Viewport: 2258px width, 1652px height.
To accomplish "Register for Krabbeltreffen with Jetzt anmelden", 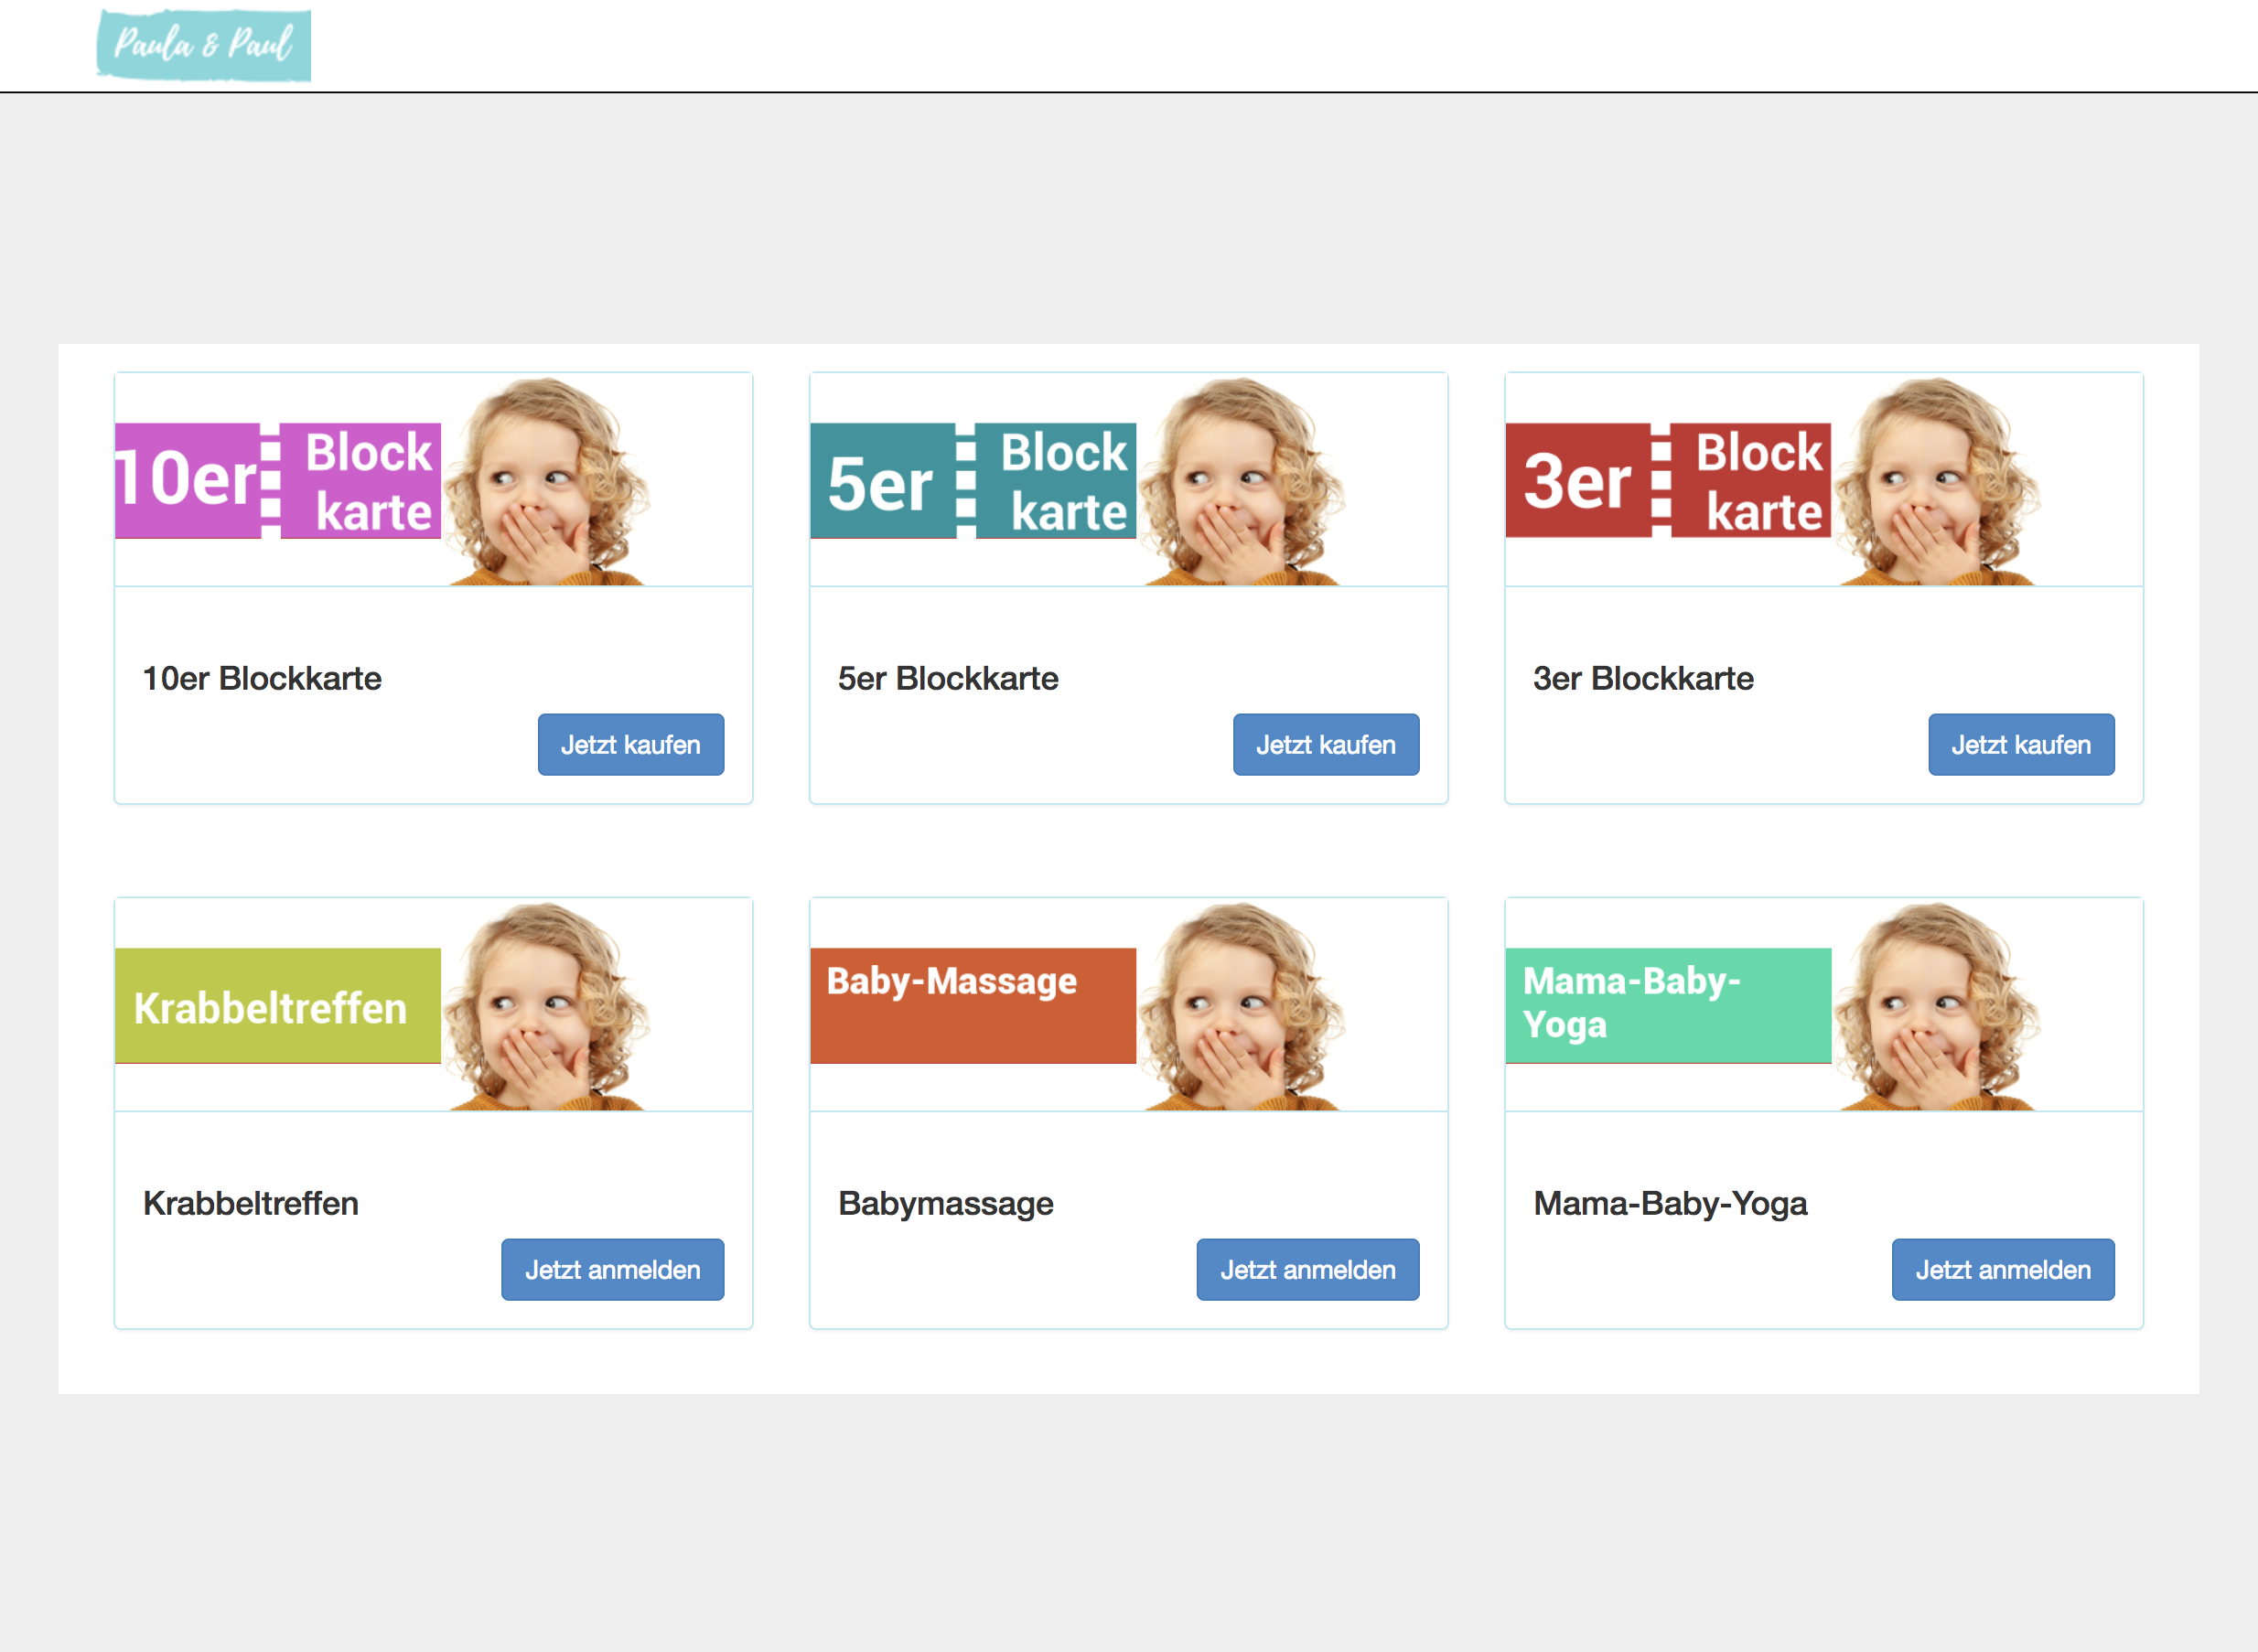I will coord(612,1269).
